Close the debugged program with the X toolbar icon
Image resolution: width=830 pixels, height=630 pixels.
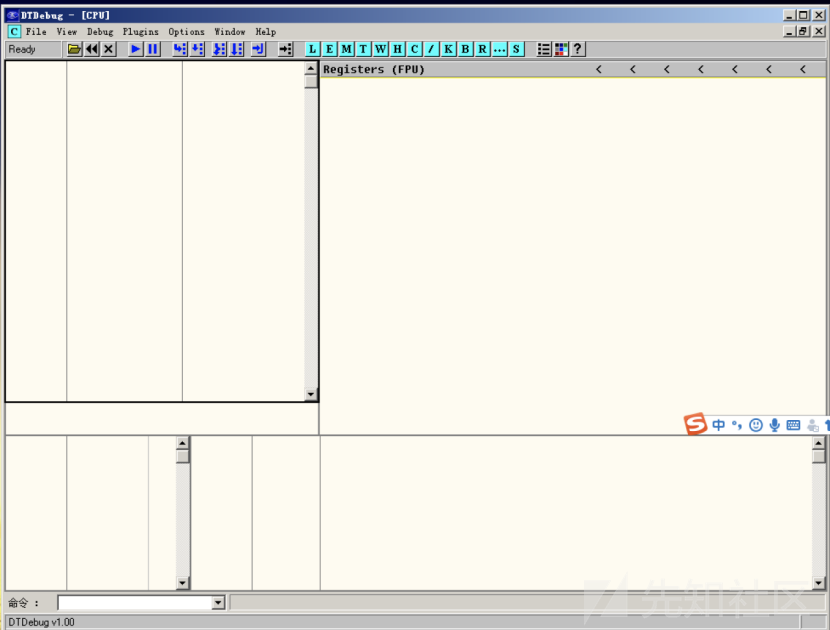pos(109,49)
